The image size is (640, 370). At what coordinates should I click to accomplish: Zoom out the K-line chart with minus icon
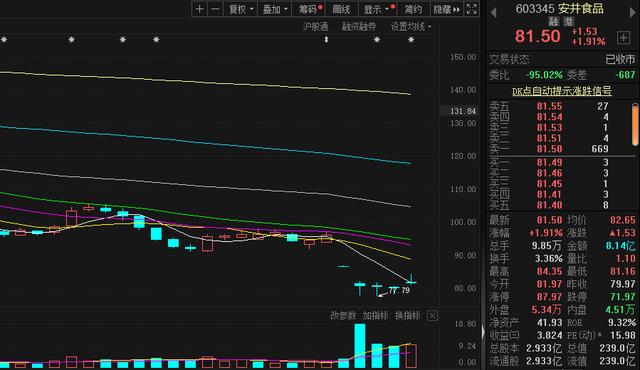tap(216, 9)
